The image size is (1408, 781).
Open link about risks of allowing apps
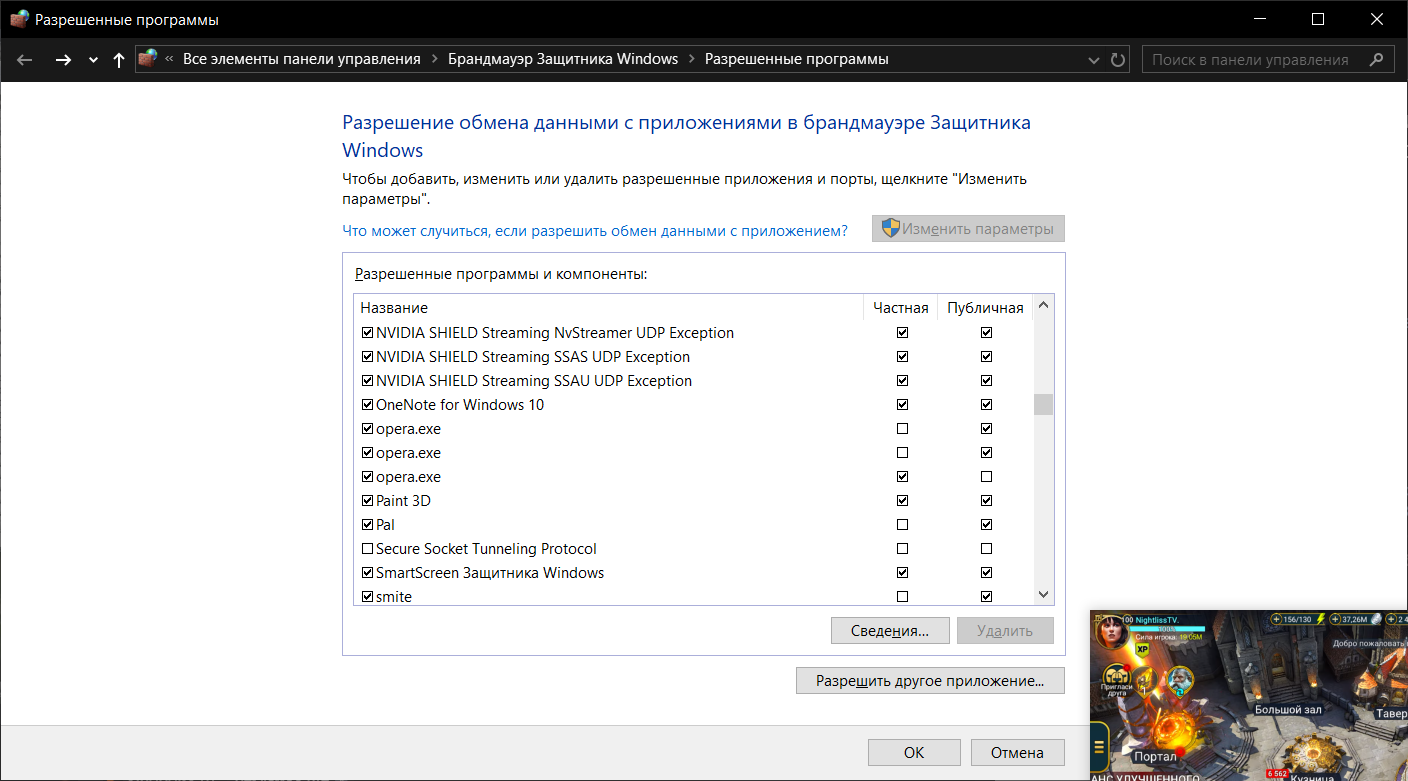594,230
